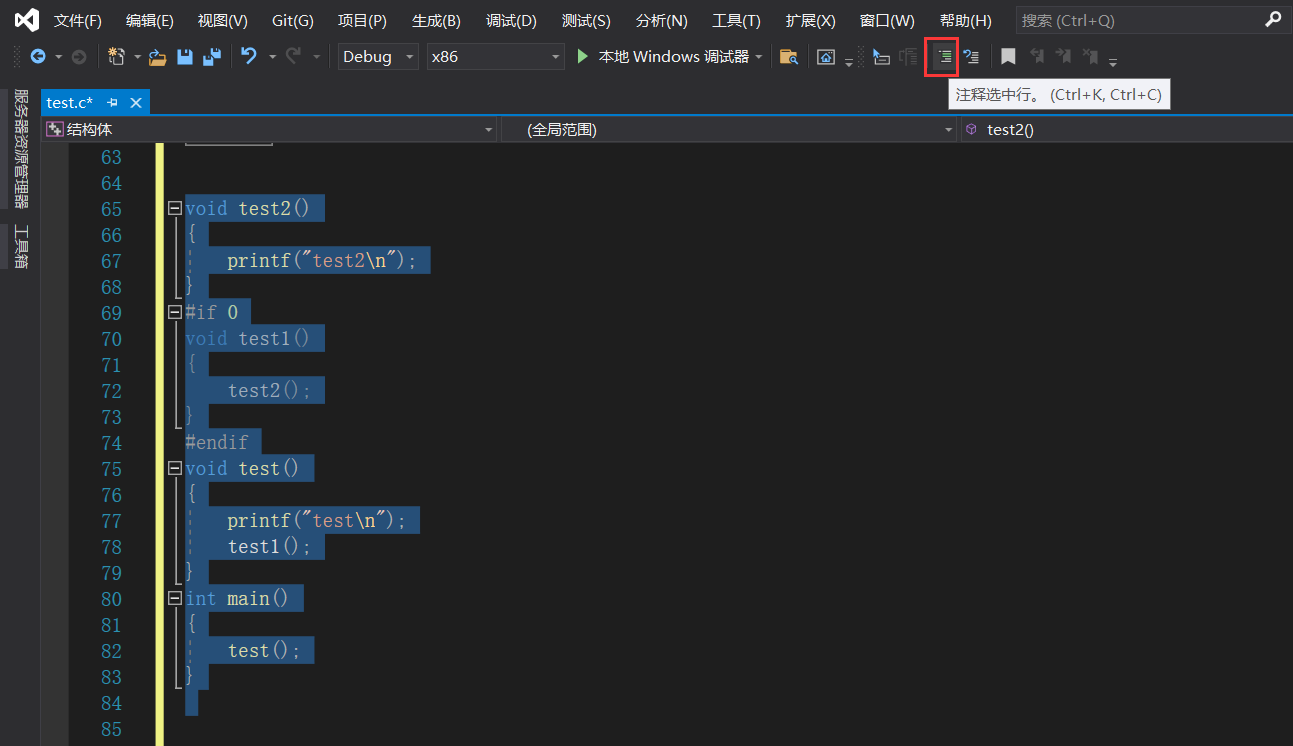The width and height of the screenshot is (1293, 746).
Task: Click the uncomment selected lines icon
Action: pyautogui.click(x=971, y=57)
